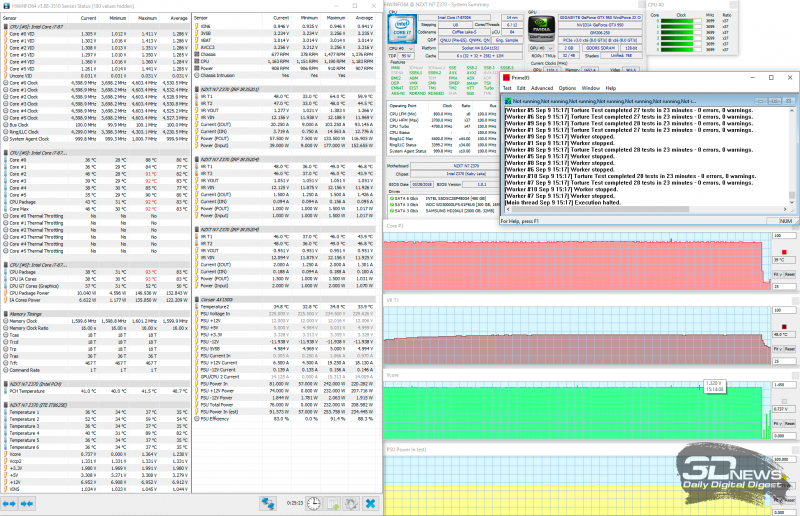Click the clock icon to reset timer
The width and height of the screenshot is (800, 516).
313,504
